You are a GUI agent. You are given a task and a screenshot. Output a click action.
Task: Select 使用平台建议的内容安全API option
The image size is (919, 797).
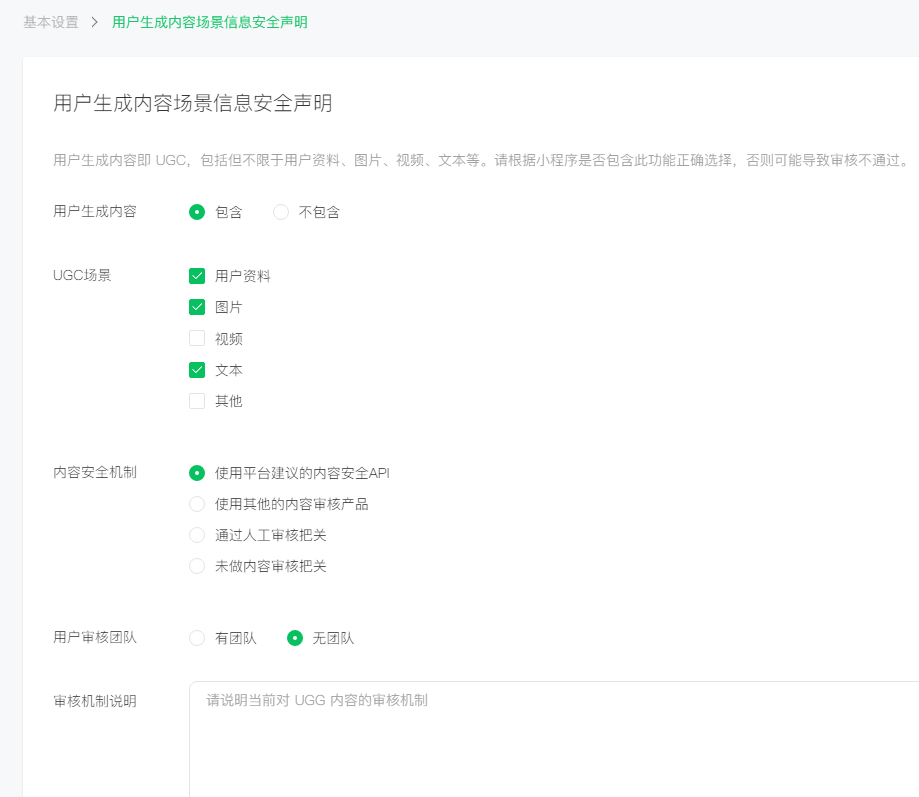click(197, 473)
